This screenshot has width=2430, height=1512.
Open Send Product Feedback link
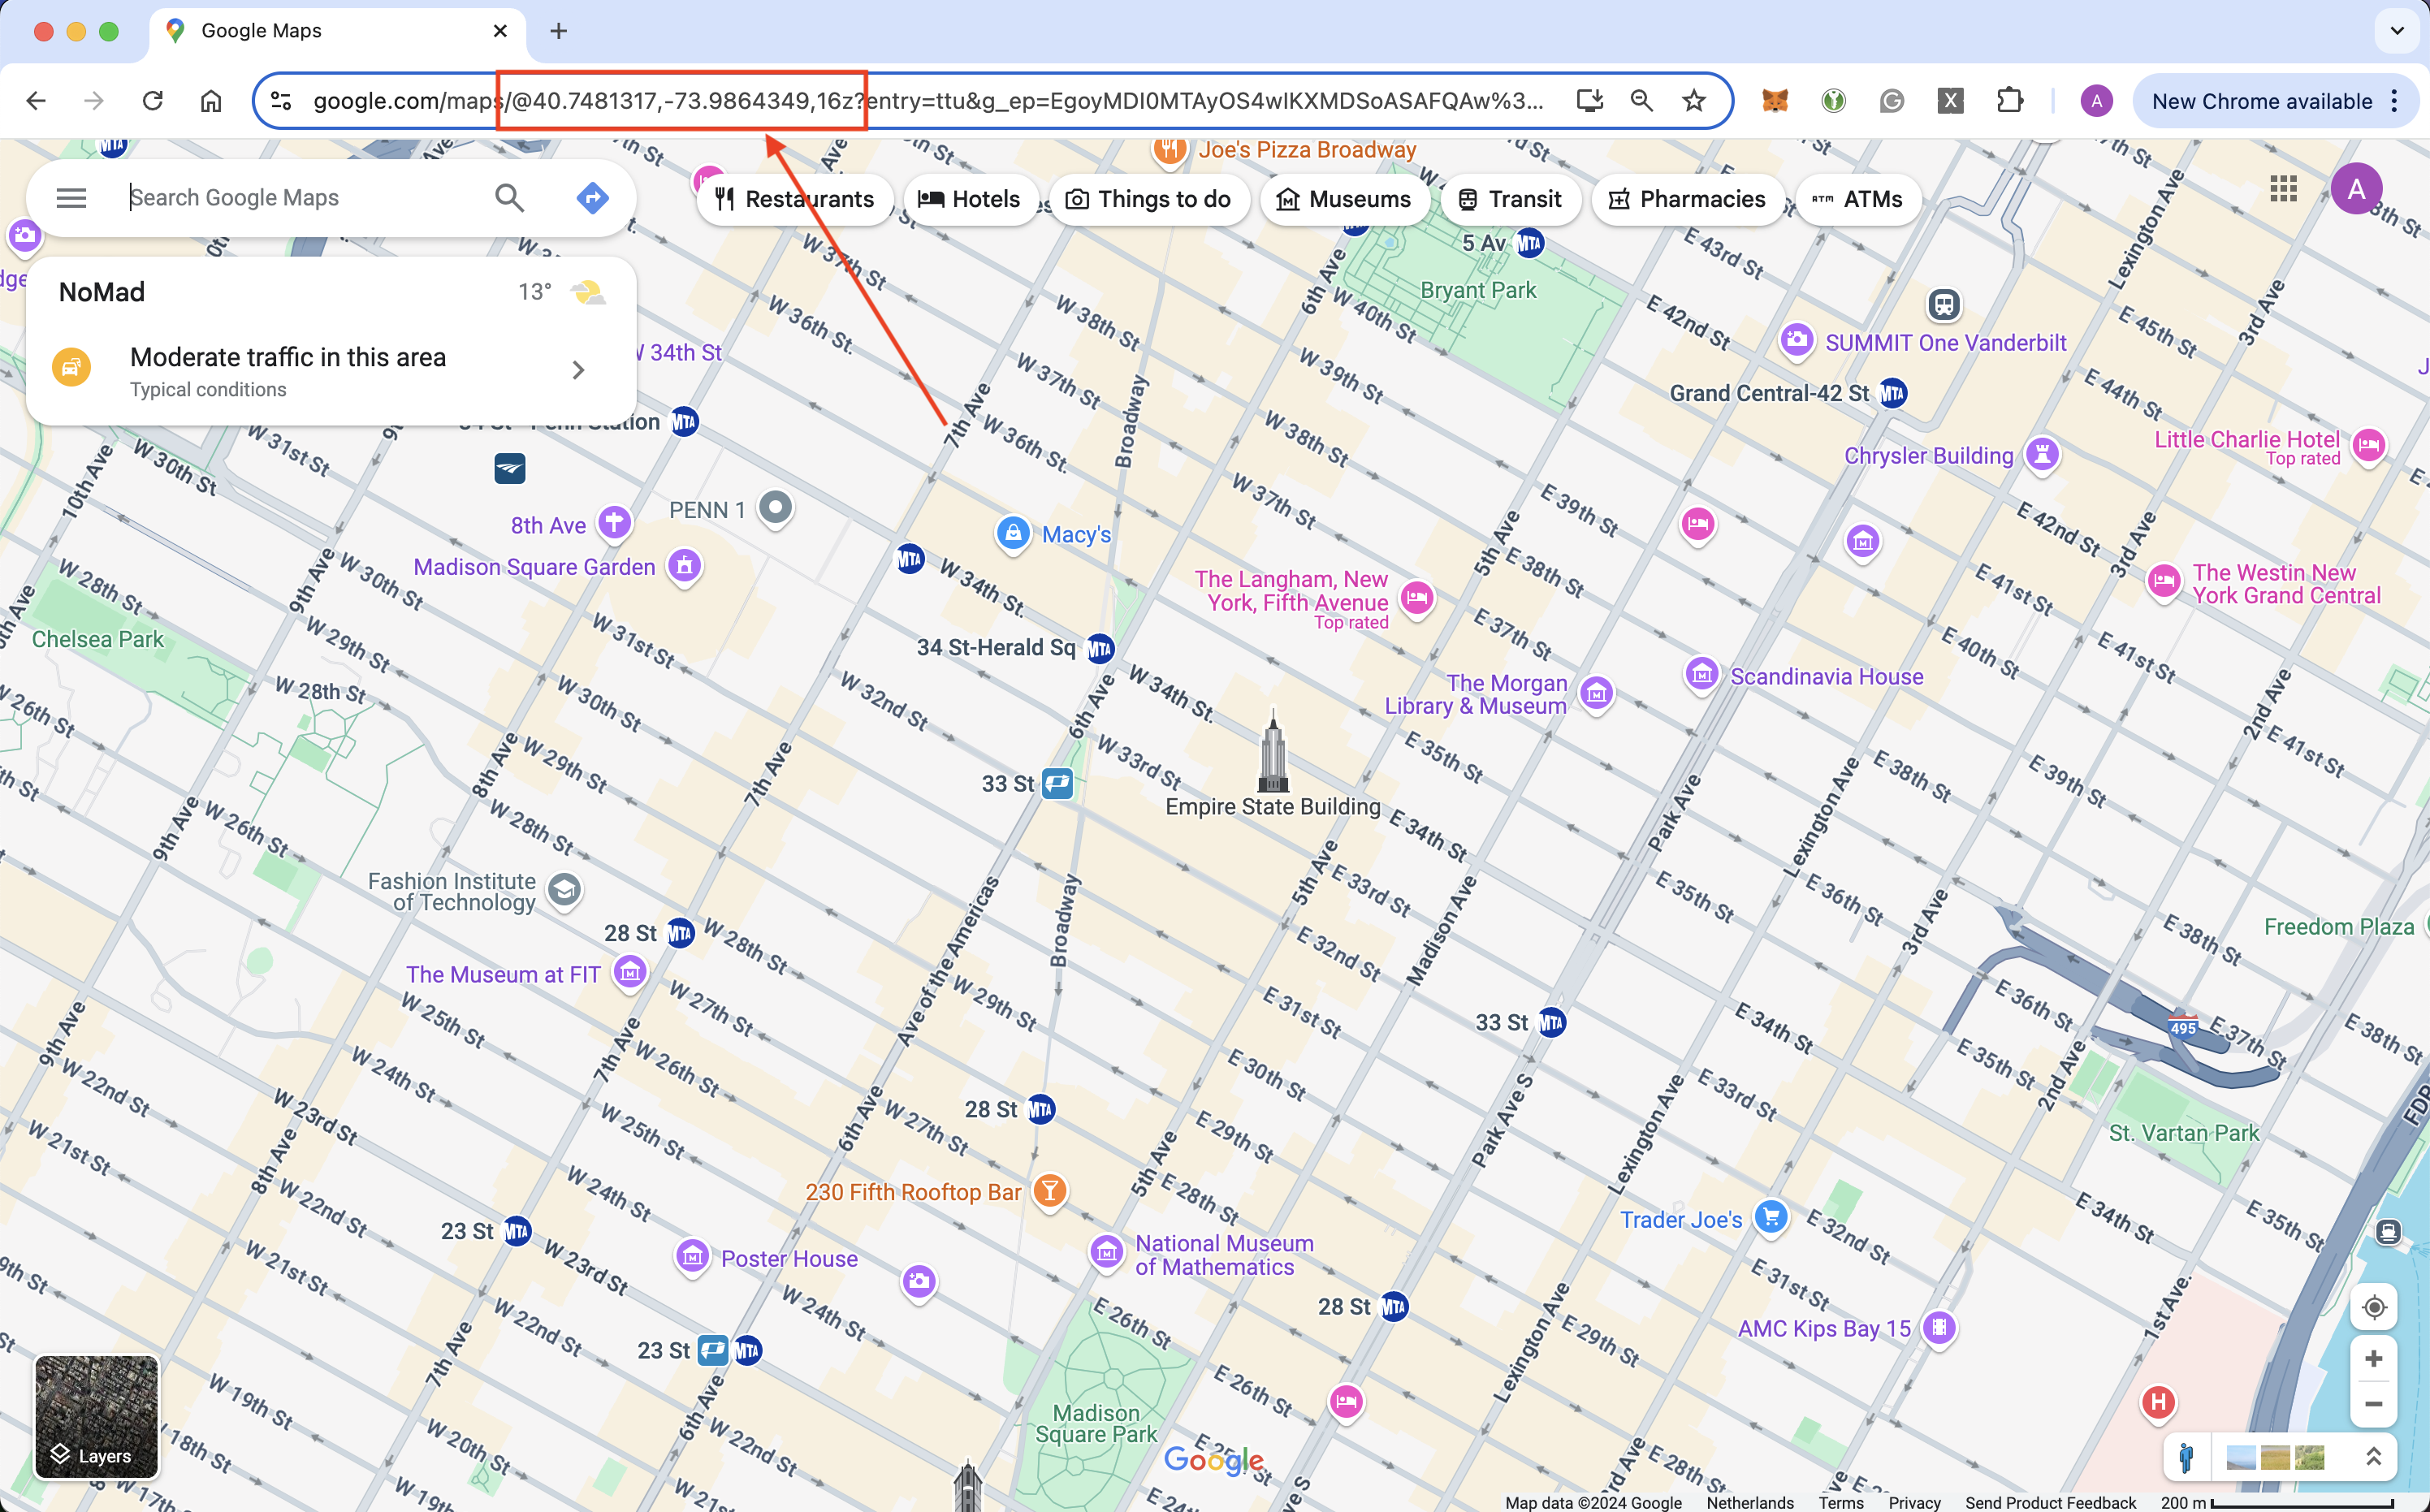(x=2050, y=1502)
